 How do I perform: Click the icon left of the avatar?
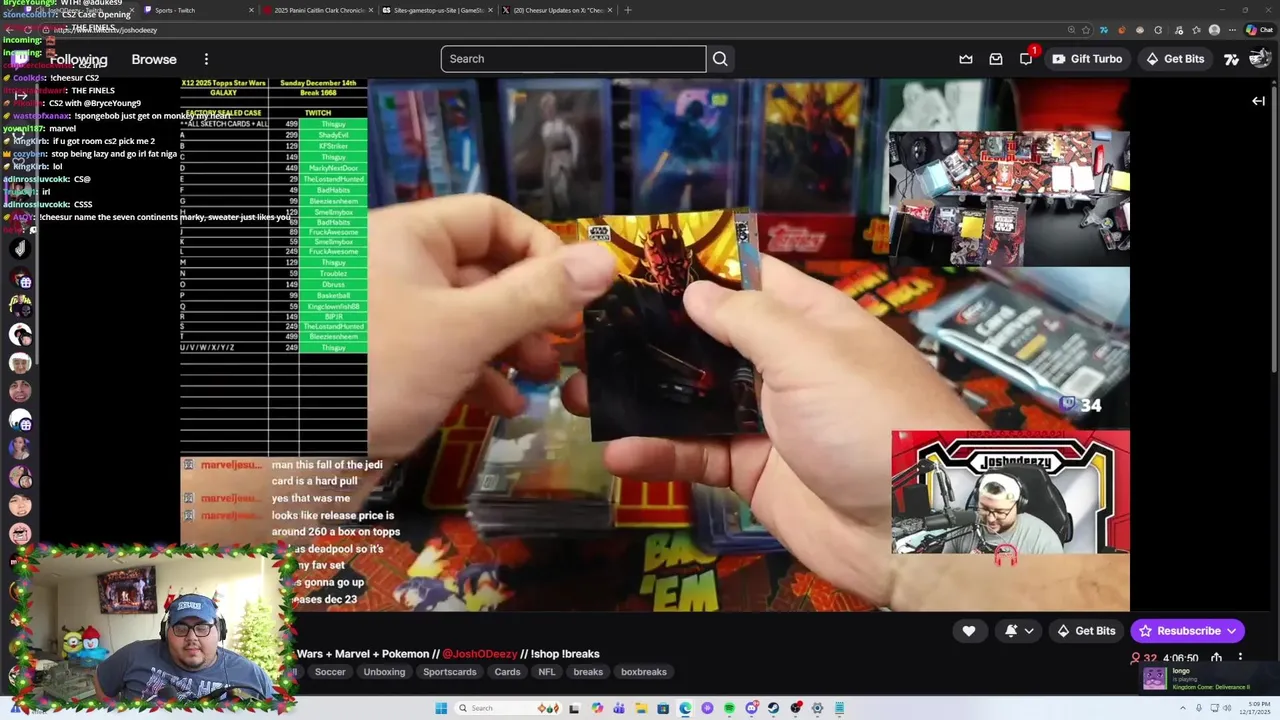click(1232, 59)
